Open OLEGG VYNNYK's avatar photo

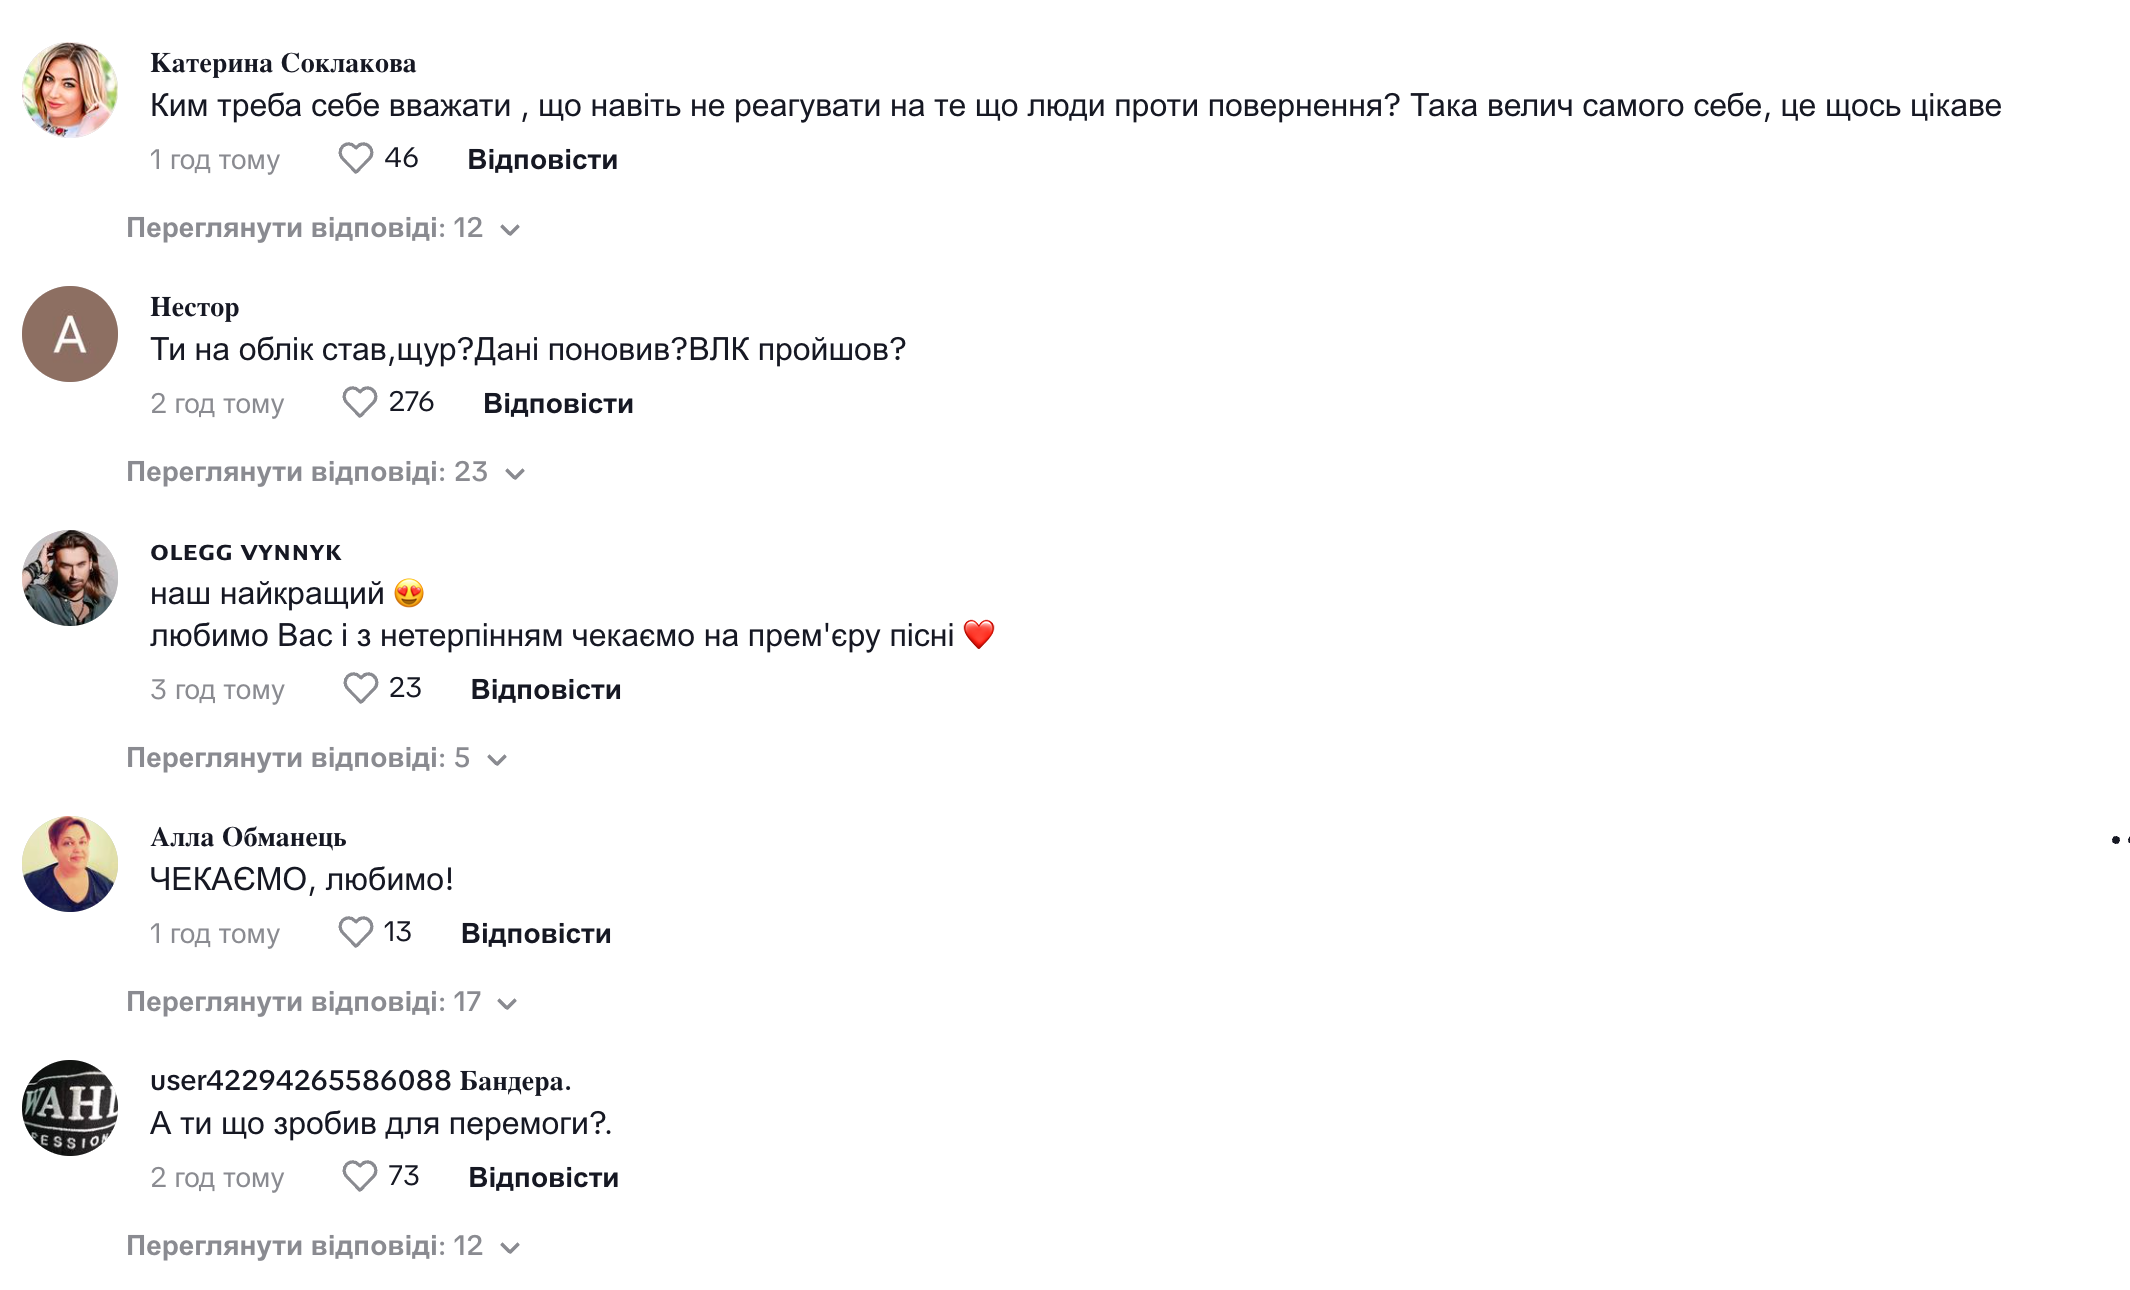[x=70, y=578]
